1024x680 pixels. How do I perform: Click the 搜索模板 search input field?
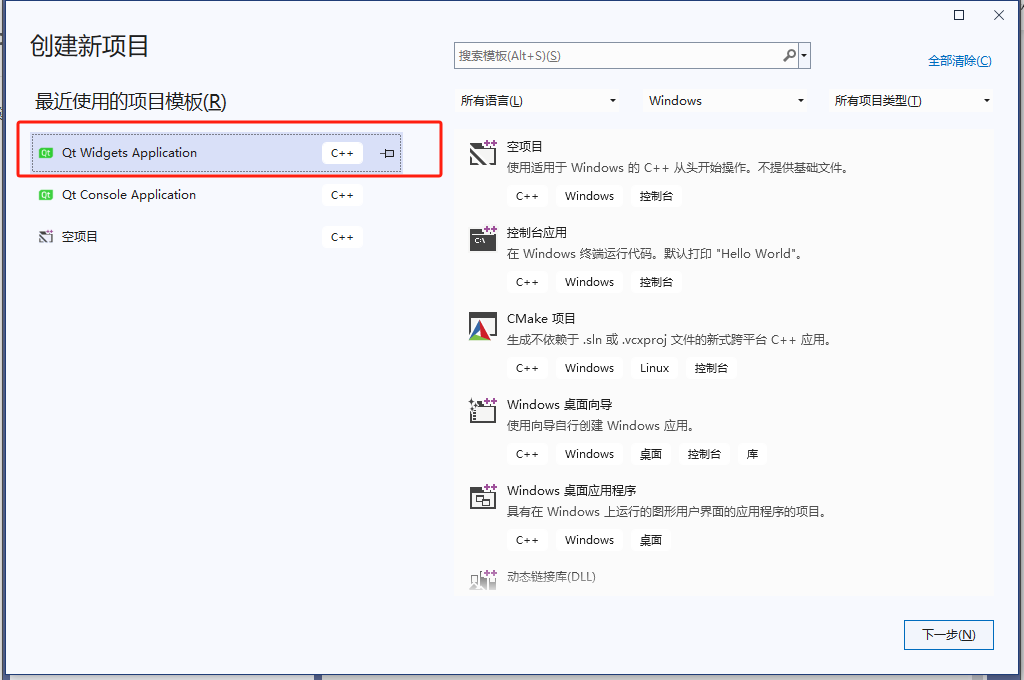[618, 56]
